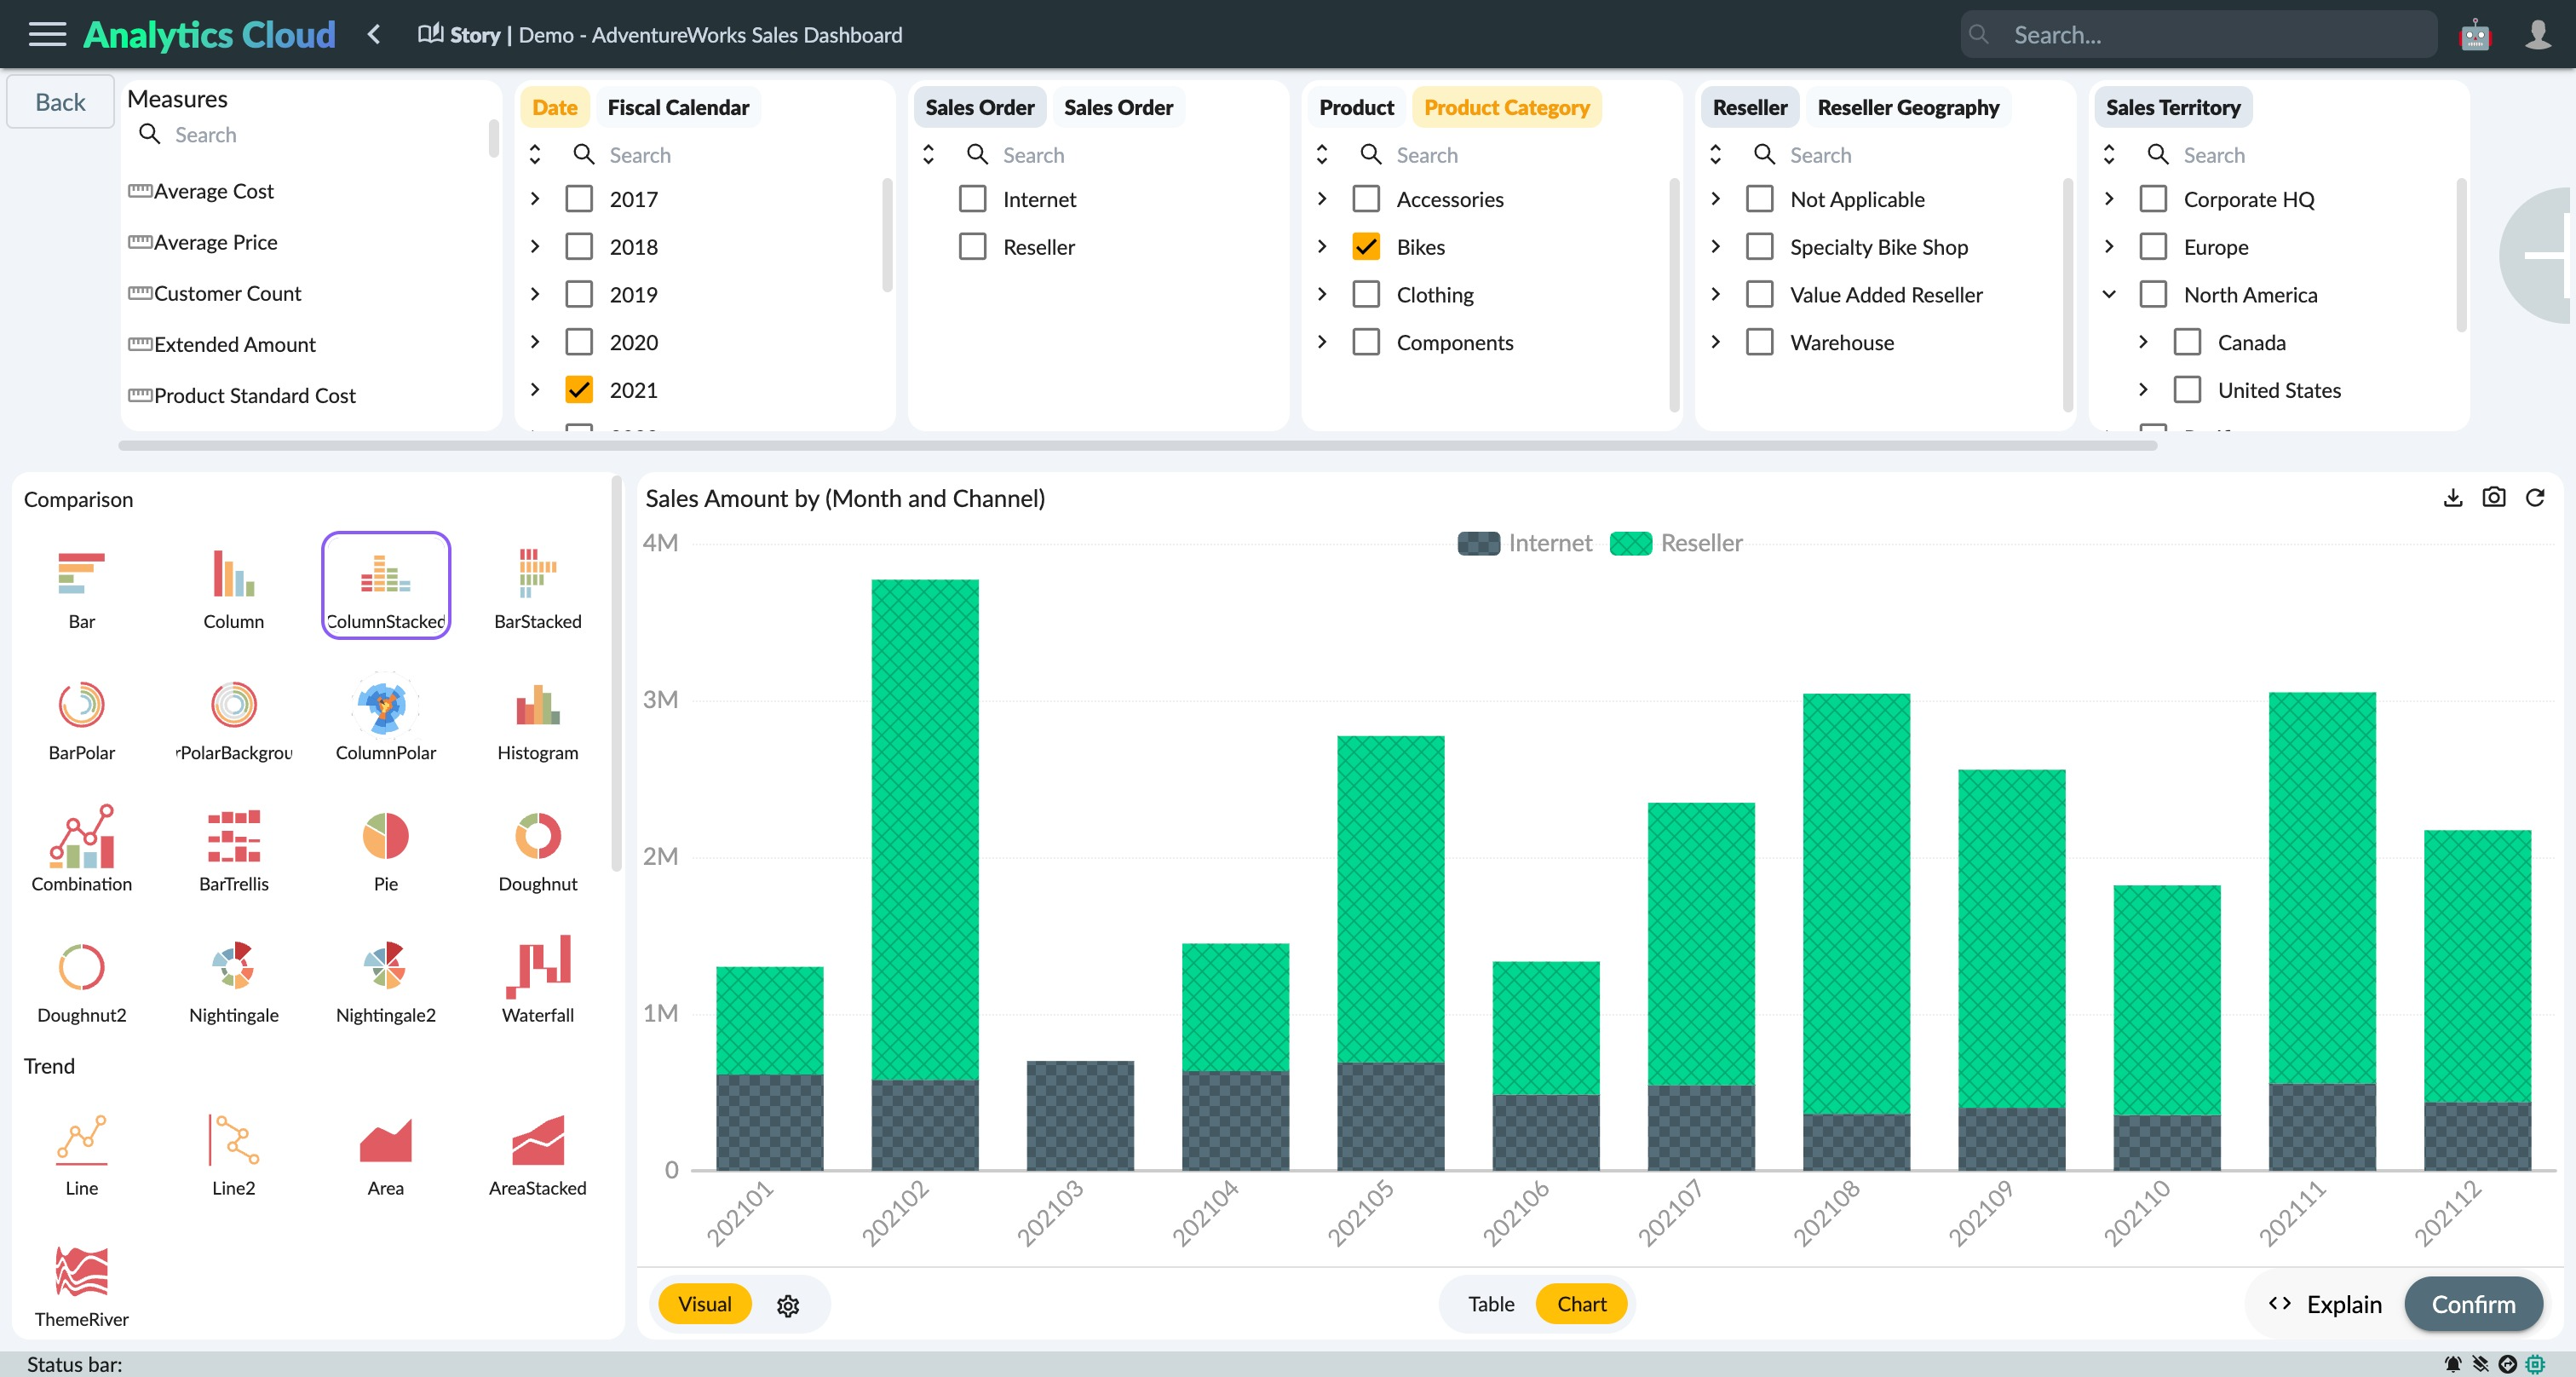Check the Reseller sales order checkbox
The height and width of the screenshot is (1377, 2576).
[972, 247]
